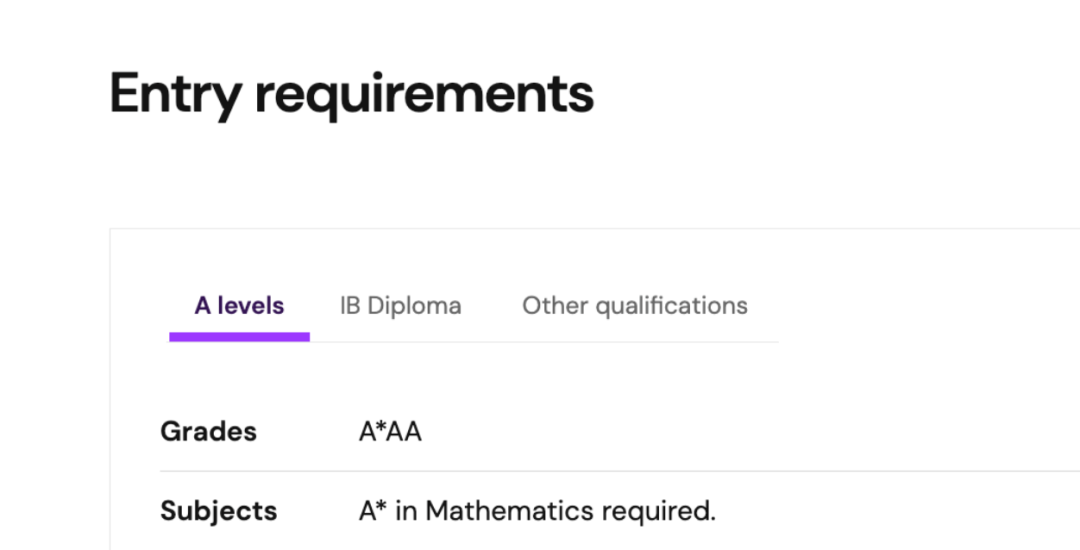1080x550 pixels.
Task: Click the "IB" text in the tab bar
Action: tap(349, 306)
